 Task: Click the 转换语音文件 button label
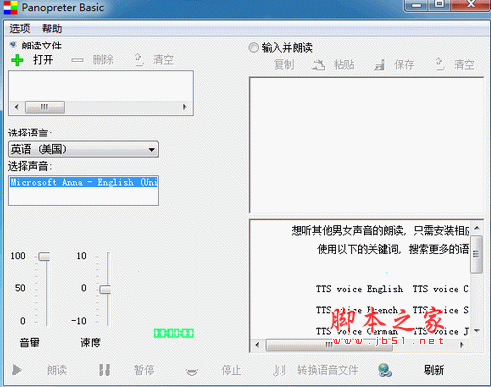pos(328,370)
